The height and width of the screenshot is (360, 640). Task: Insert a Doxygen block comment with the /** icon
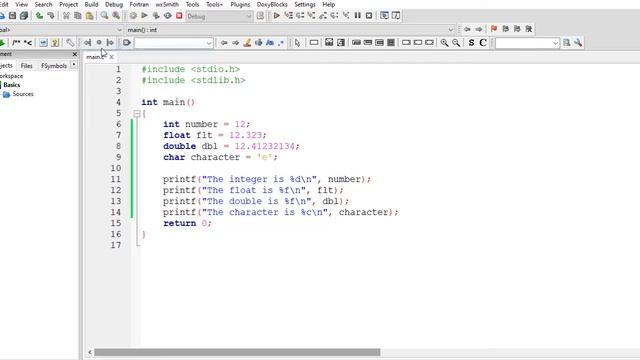[x=16, y=42]
